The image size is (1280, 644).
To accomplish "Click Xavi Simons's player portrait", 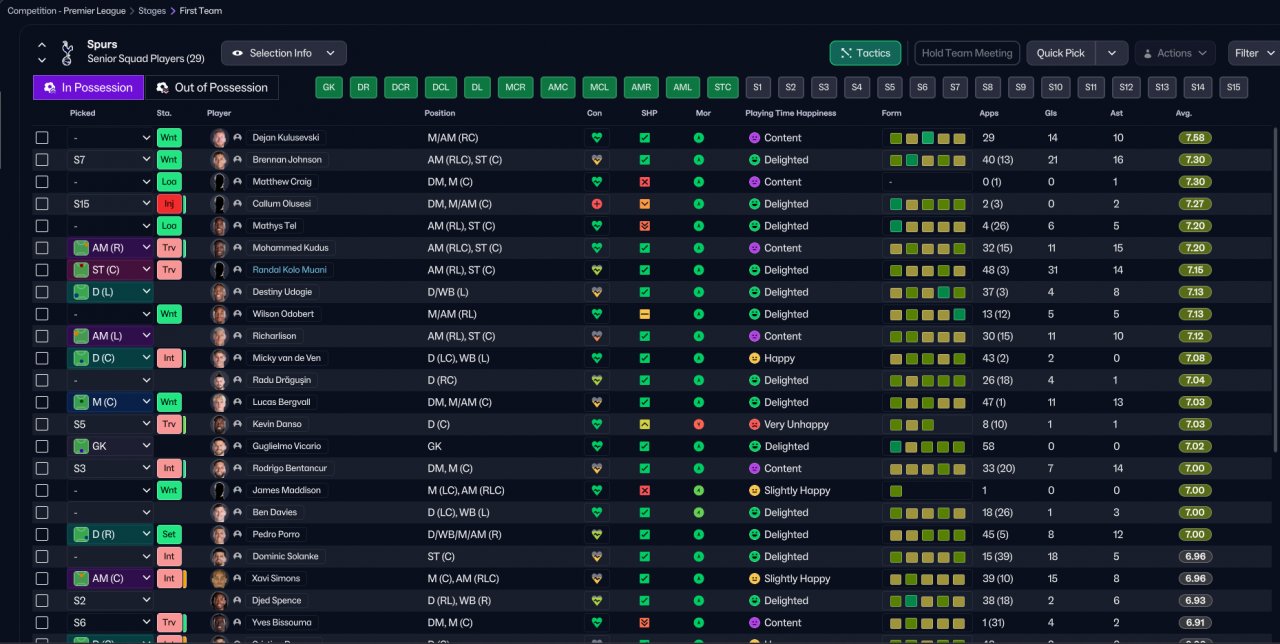I will pyautogui.click(x=219, y=578).
